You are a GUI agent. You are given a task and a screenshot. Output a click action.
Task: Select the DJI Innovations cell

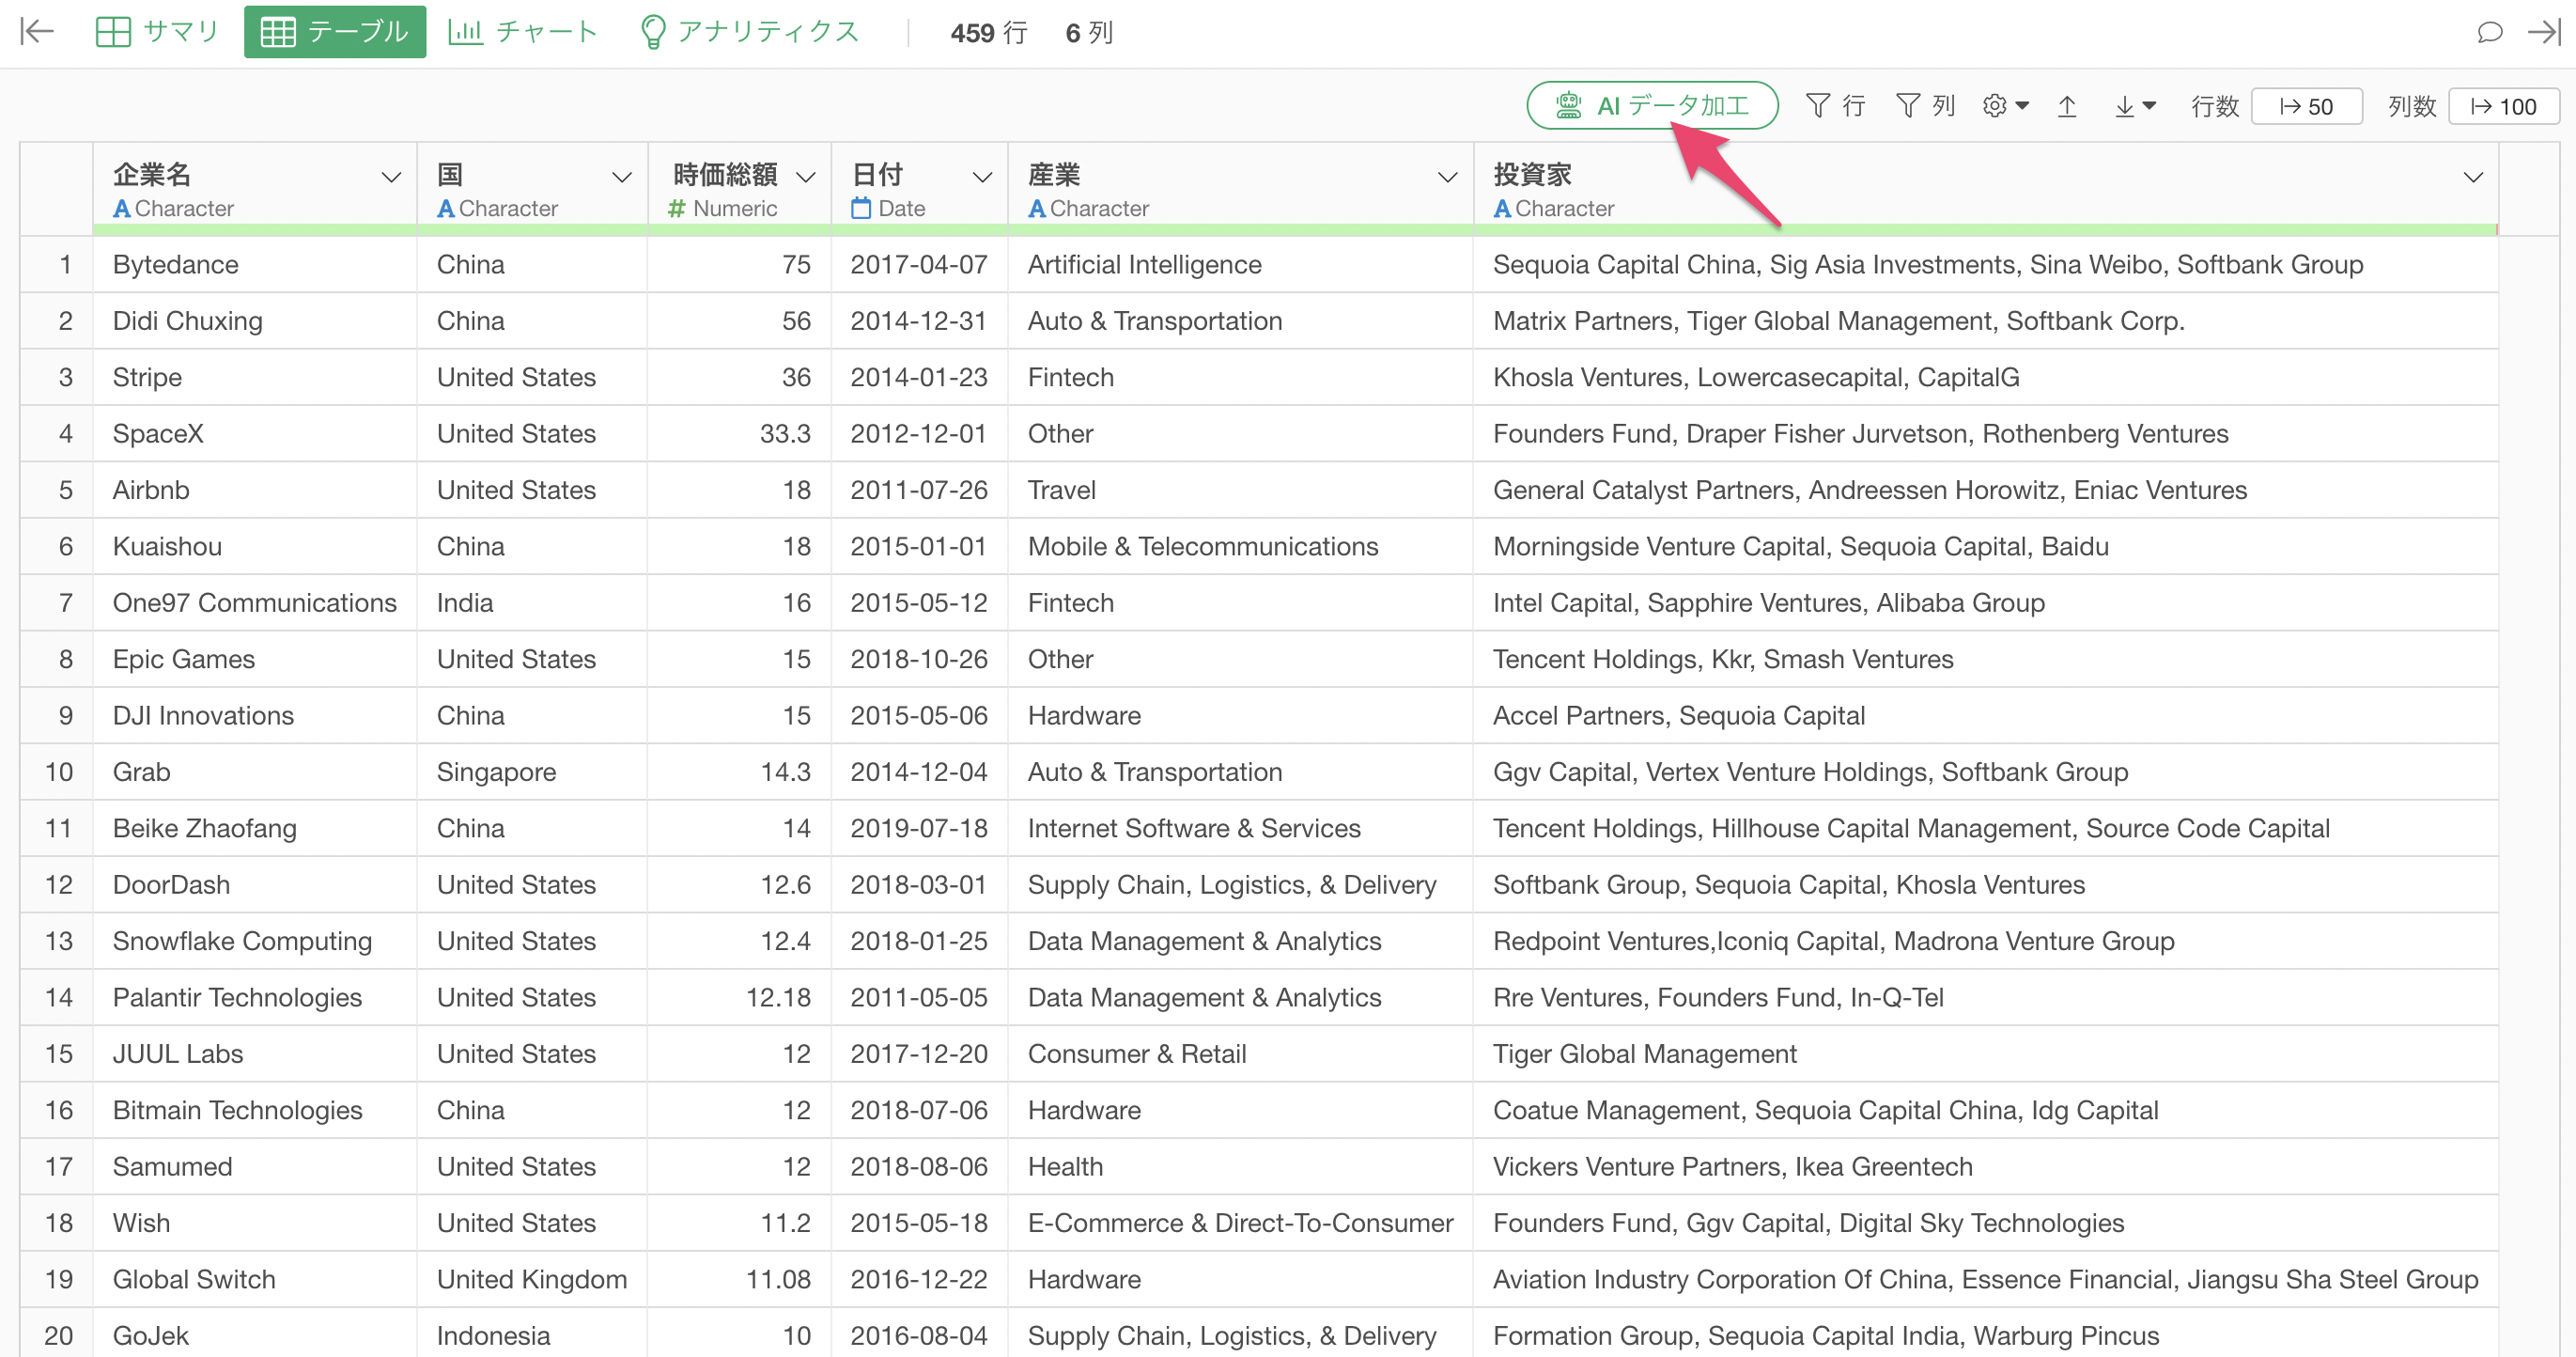click(255, 715)
